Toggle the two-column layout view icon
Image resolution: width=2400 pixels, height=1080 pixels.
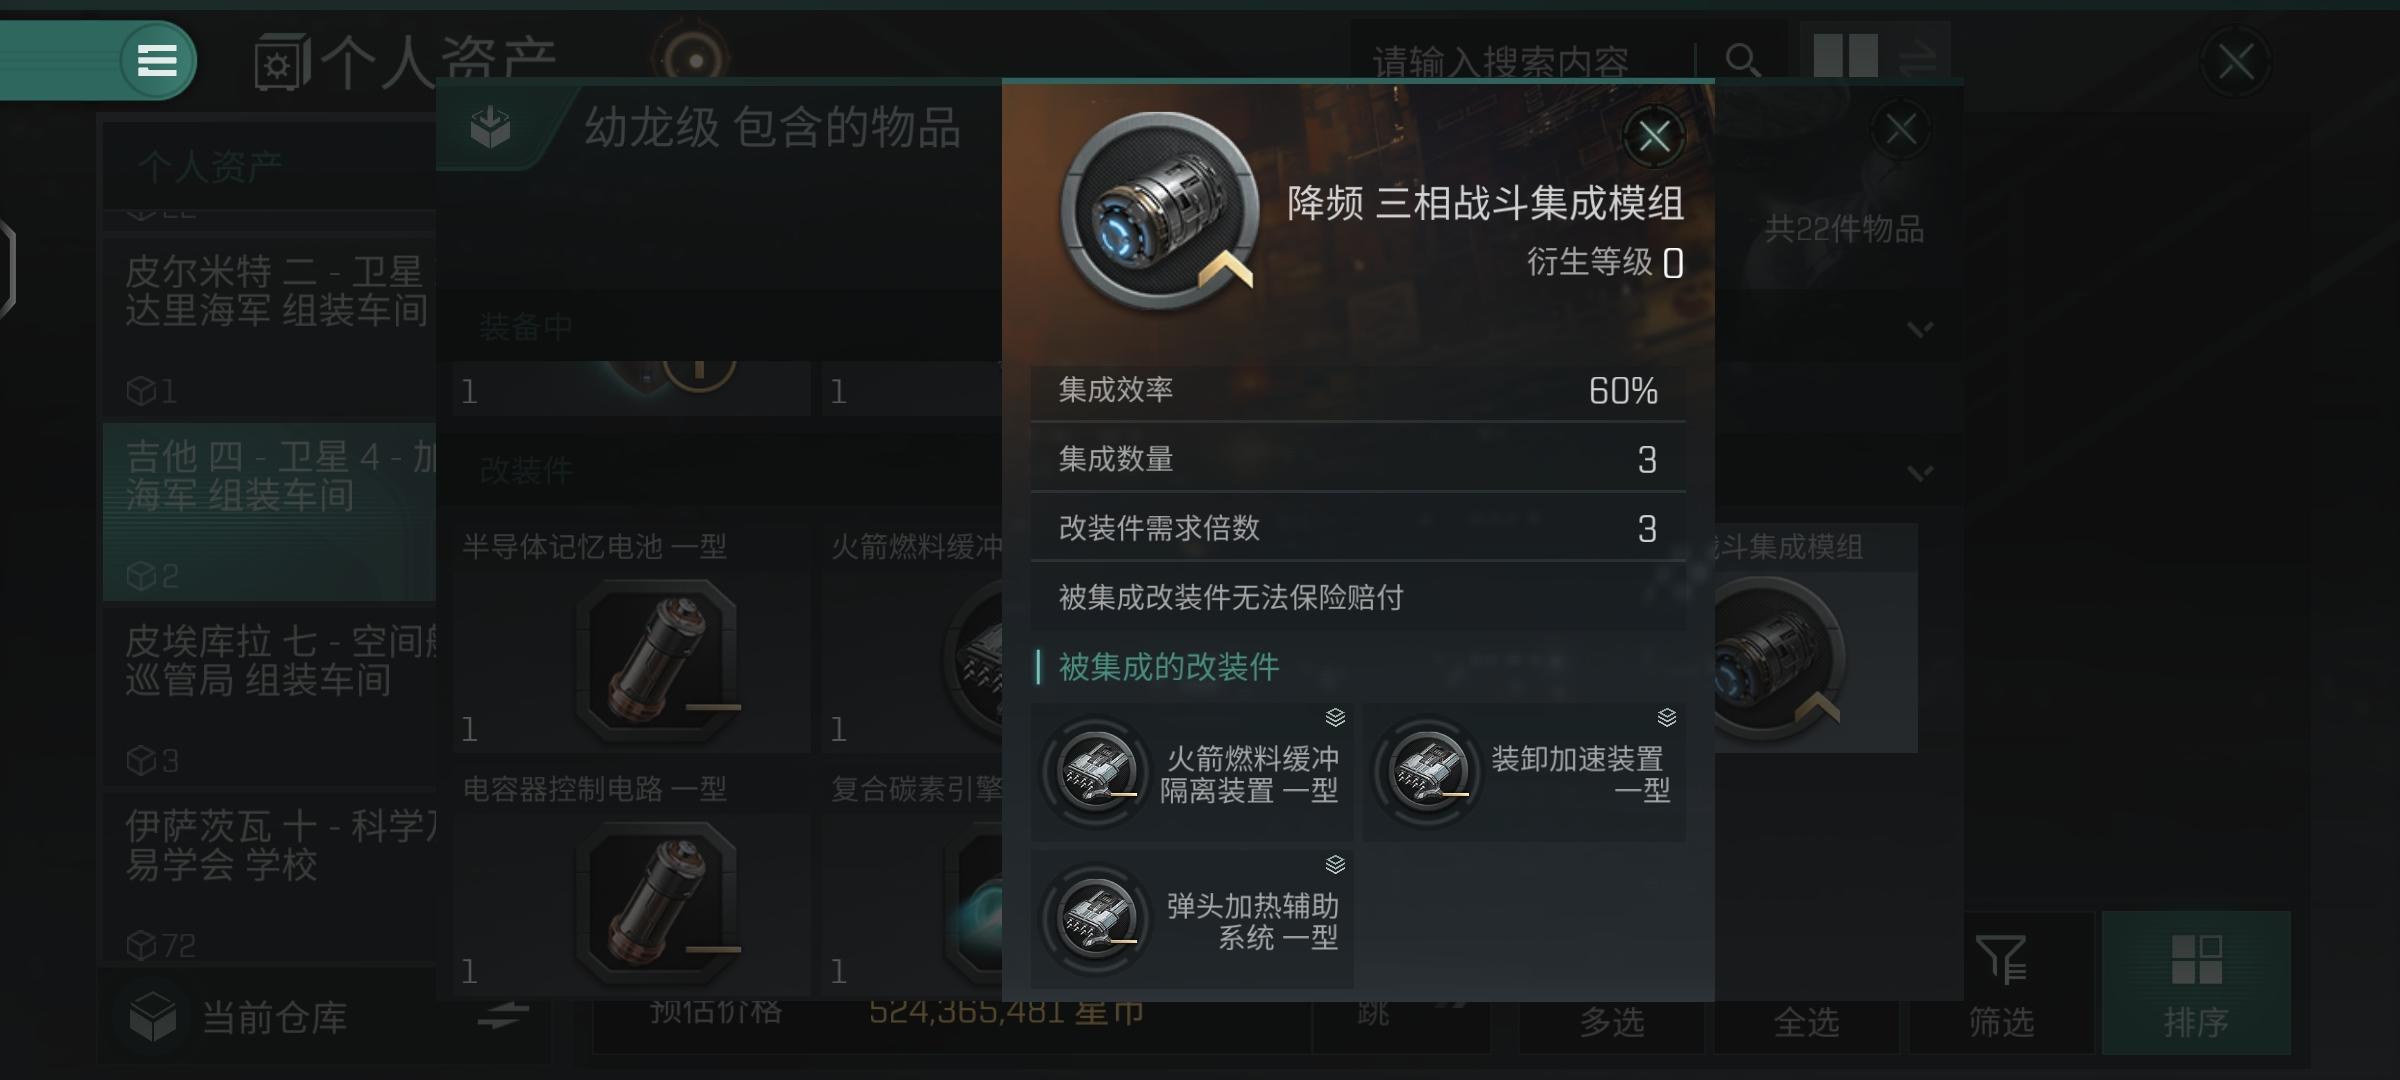[1845, 56]
